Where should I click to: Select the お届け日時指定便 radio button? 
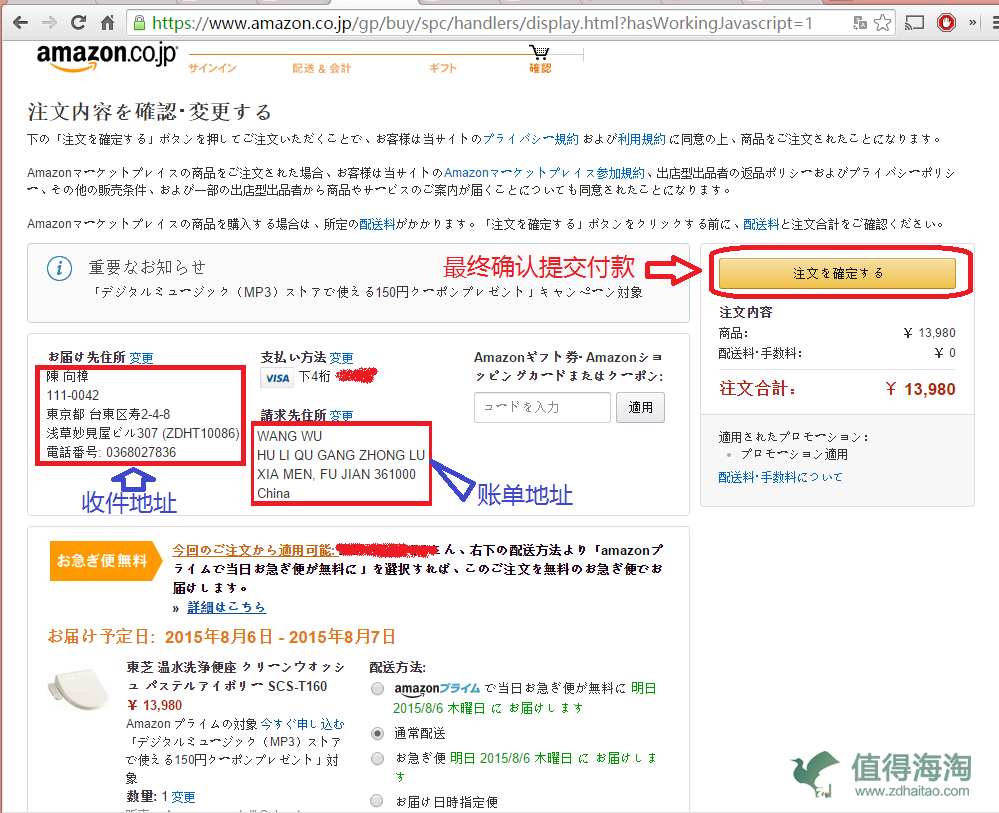(378, 801)
